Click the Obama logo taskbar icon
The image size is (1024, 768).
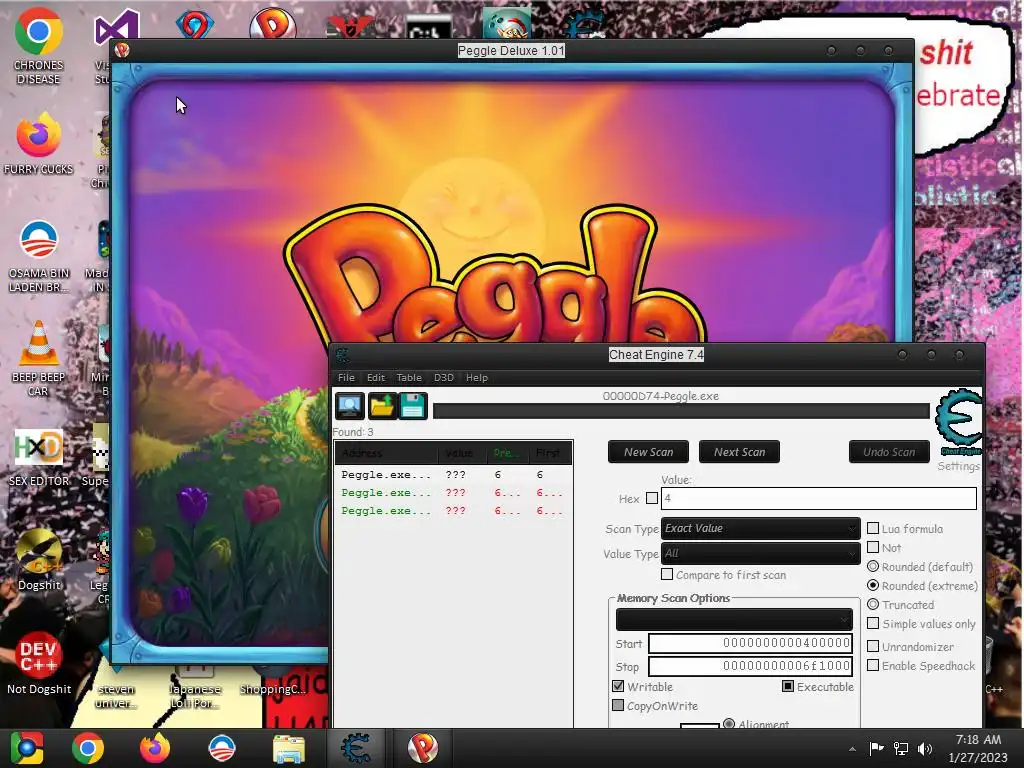point(222,748)
